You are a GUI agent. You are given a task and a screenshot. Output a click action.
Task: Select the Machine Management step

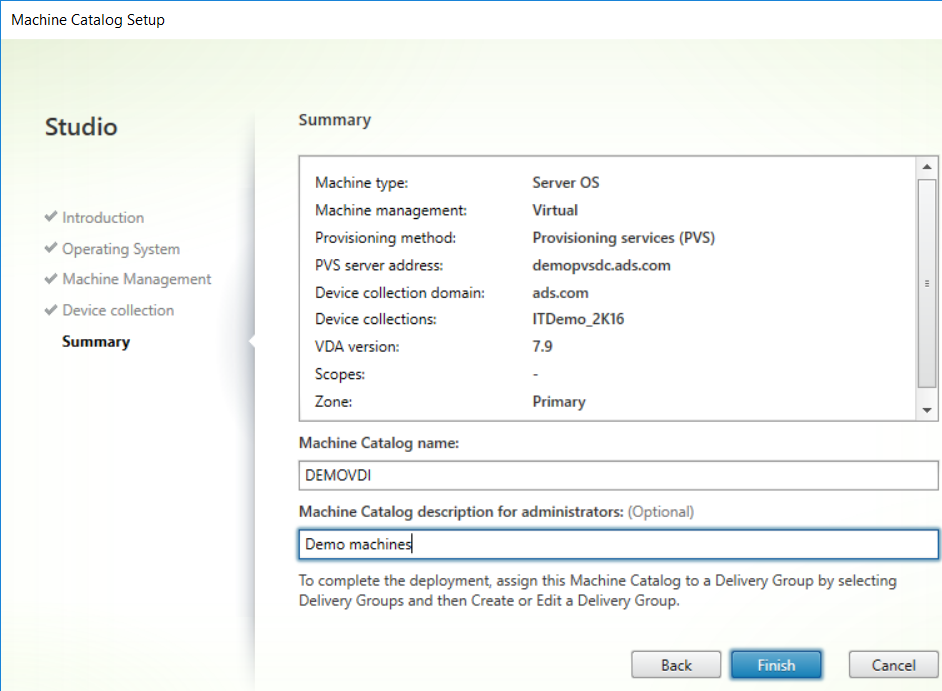136,279
